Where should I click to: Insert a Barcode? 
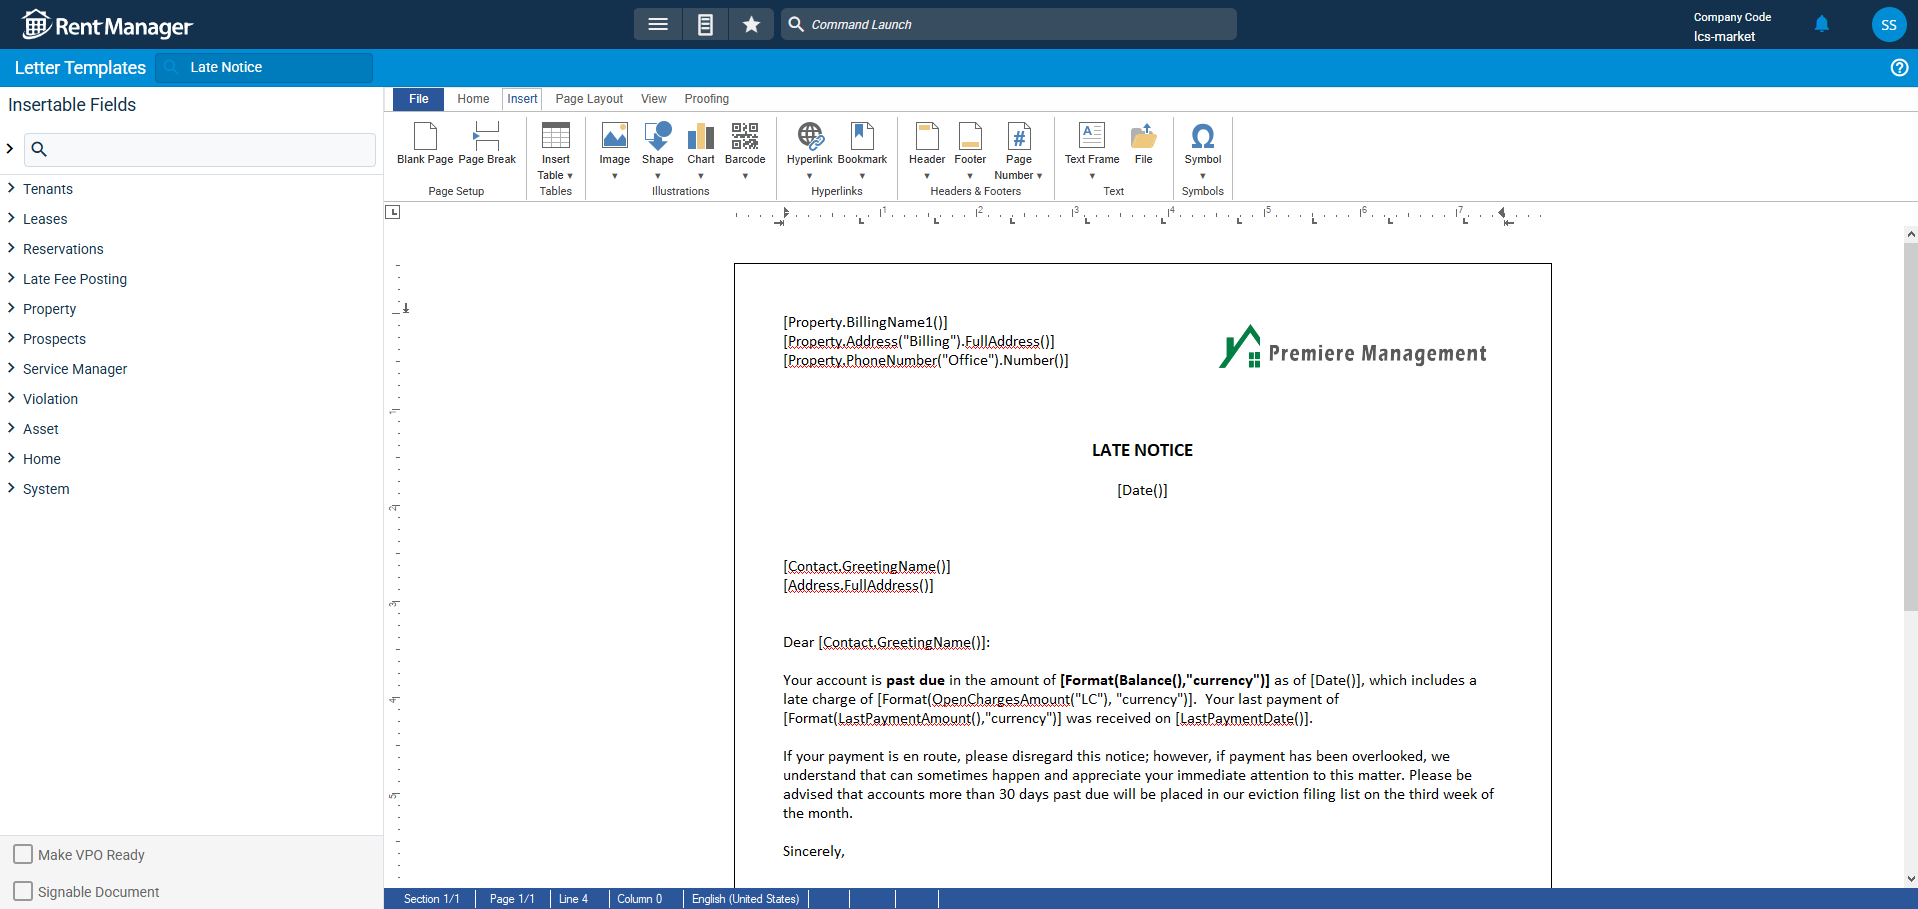(744, 143)
